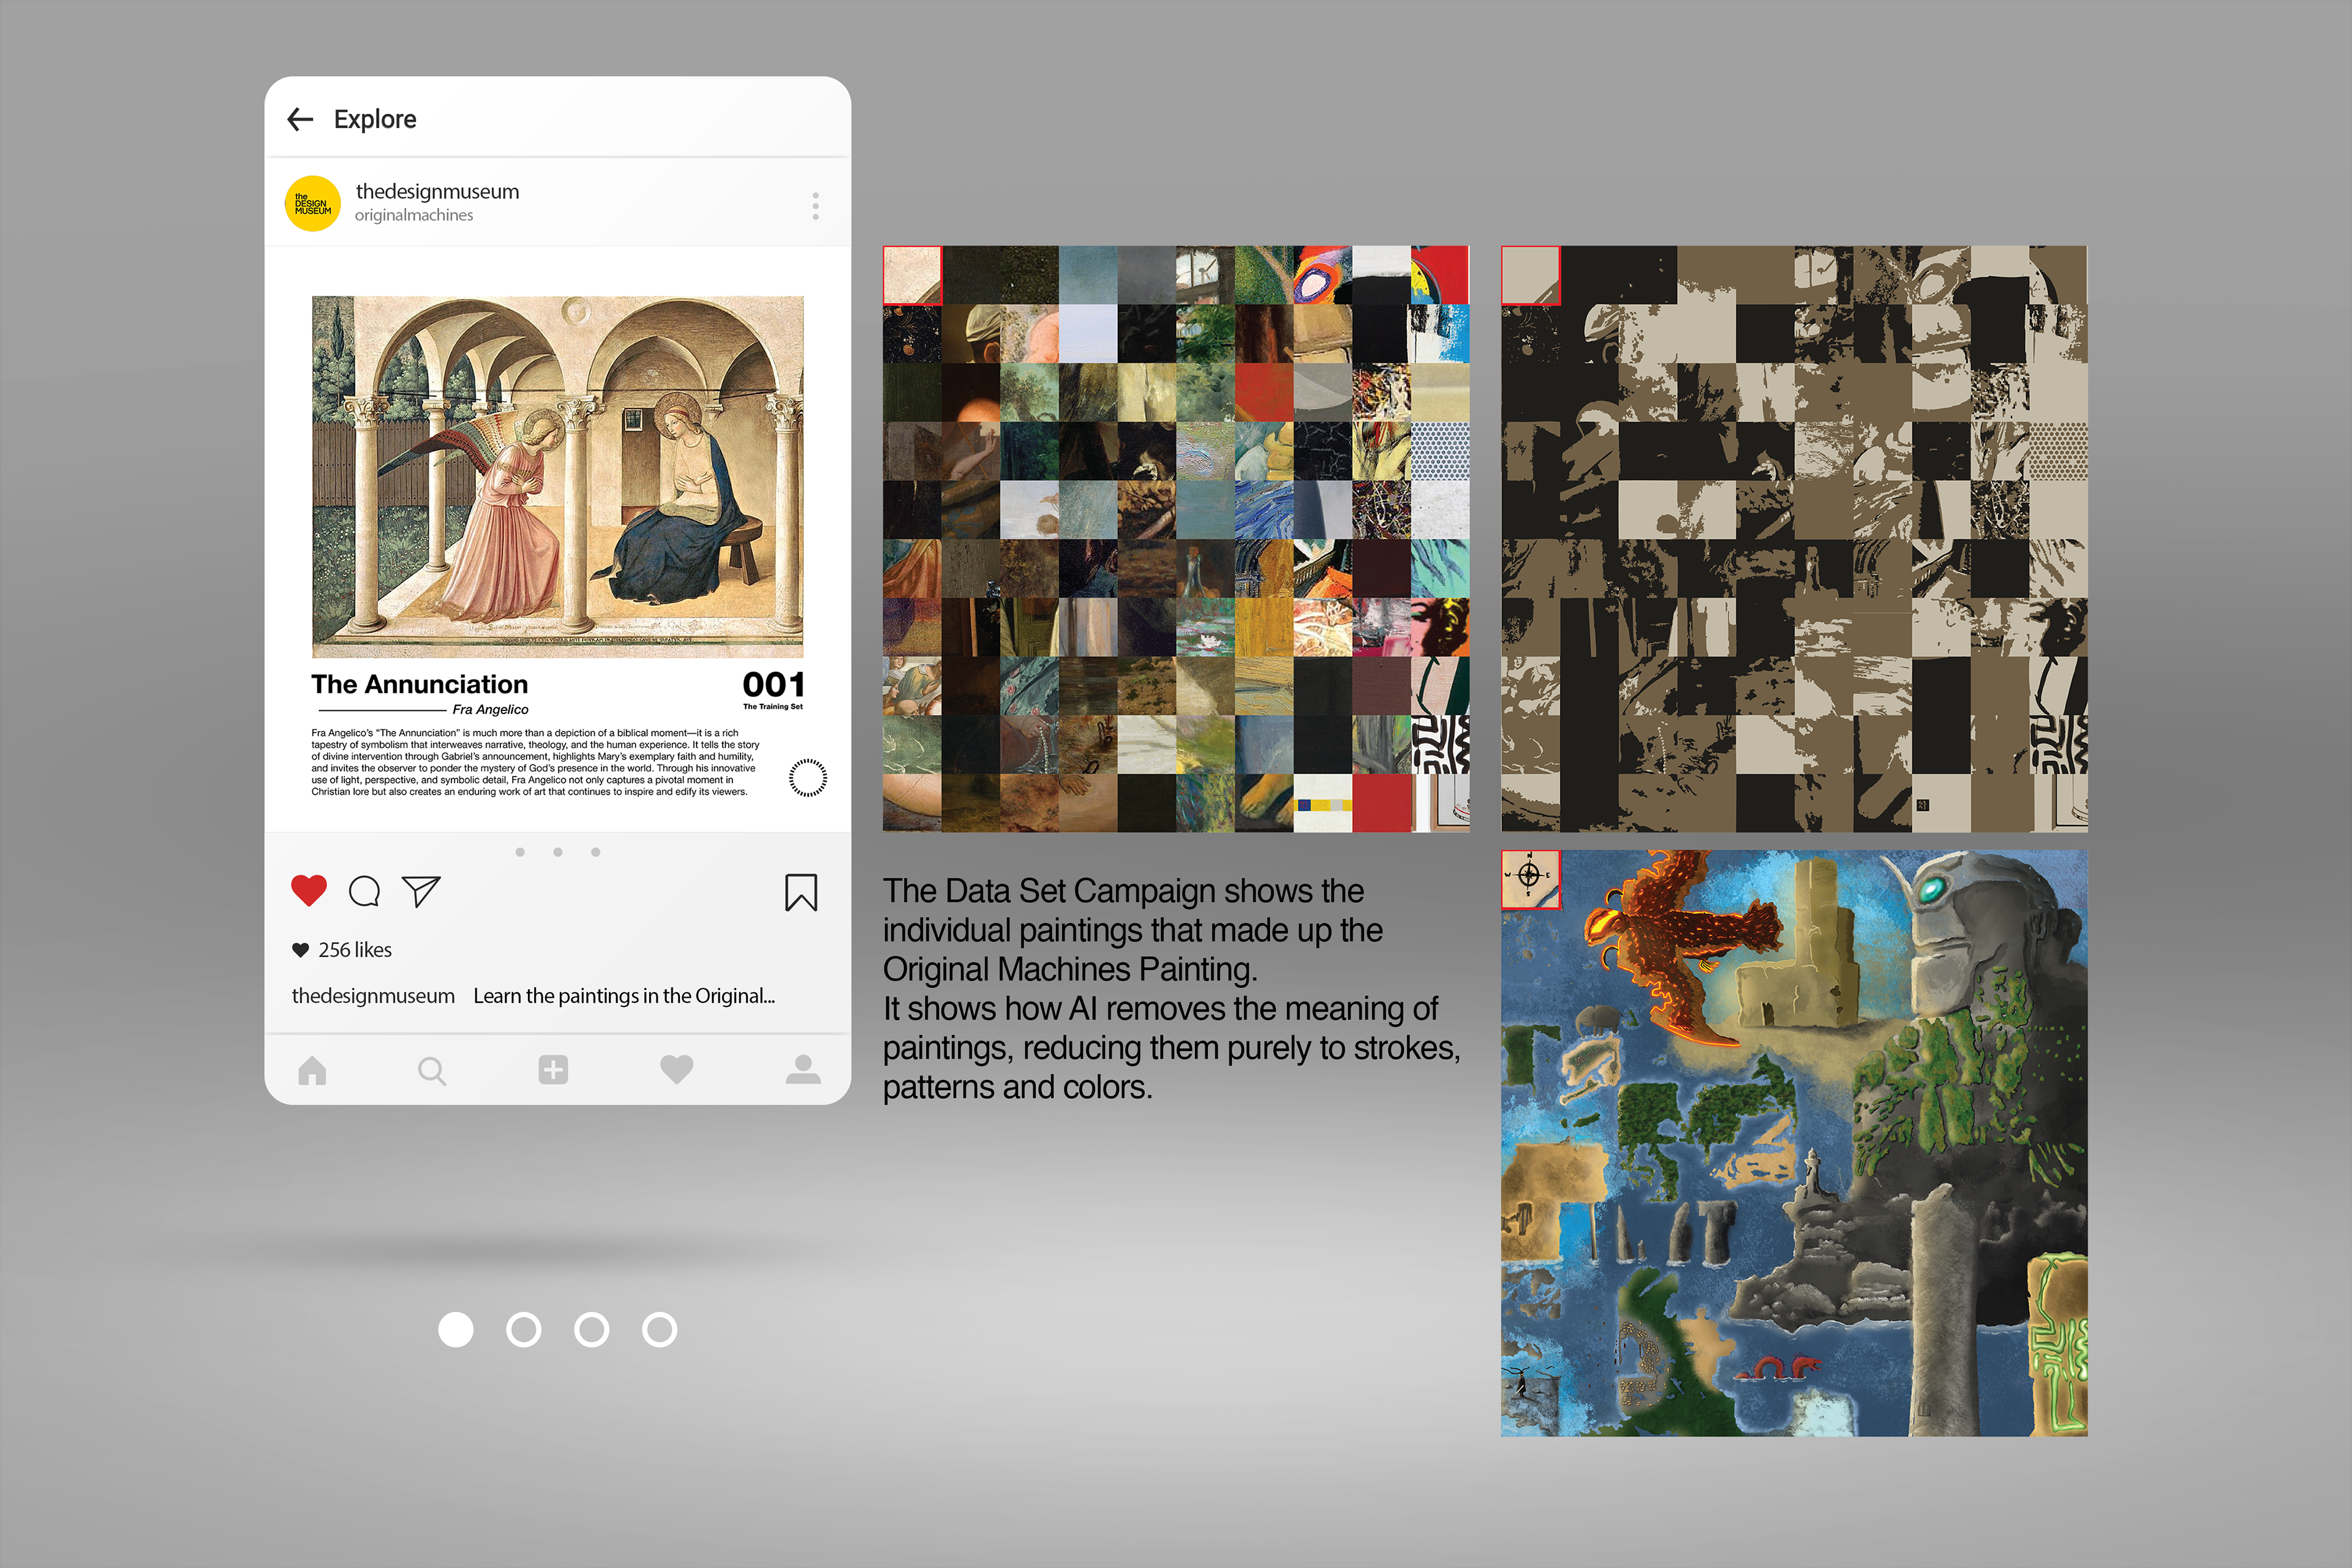The width and height of the screenshot is (2352, 1568).
Task: Save post with bookmark icon
Action: click(801, 893)
